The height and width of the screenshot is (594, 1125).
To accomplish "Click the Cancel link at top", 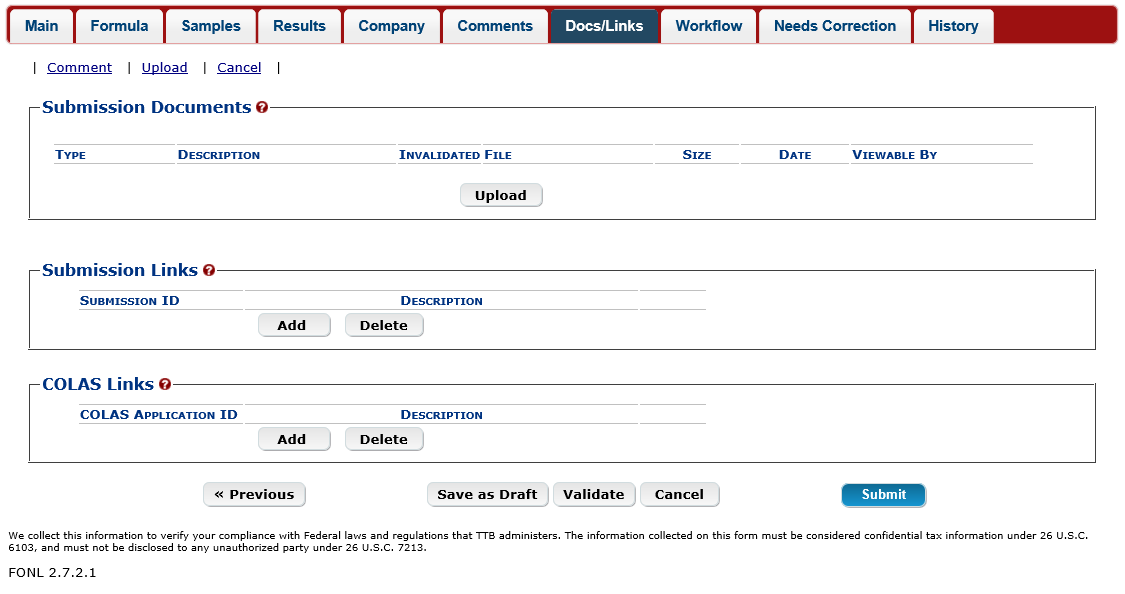I will coord(239,68).
